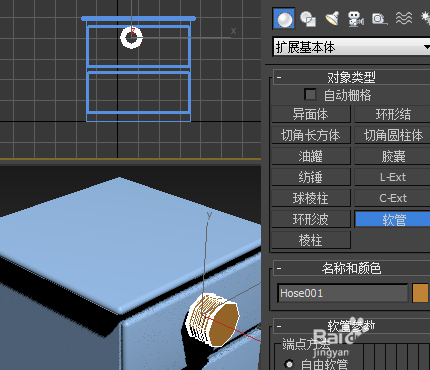Click the 环形波 button
430x370 pixels.
pyautogui.click(x=311, y=219)
